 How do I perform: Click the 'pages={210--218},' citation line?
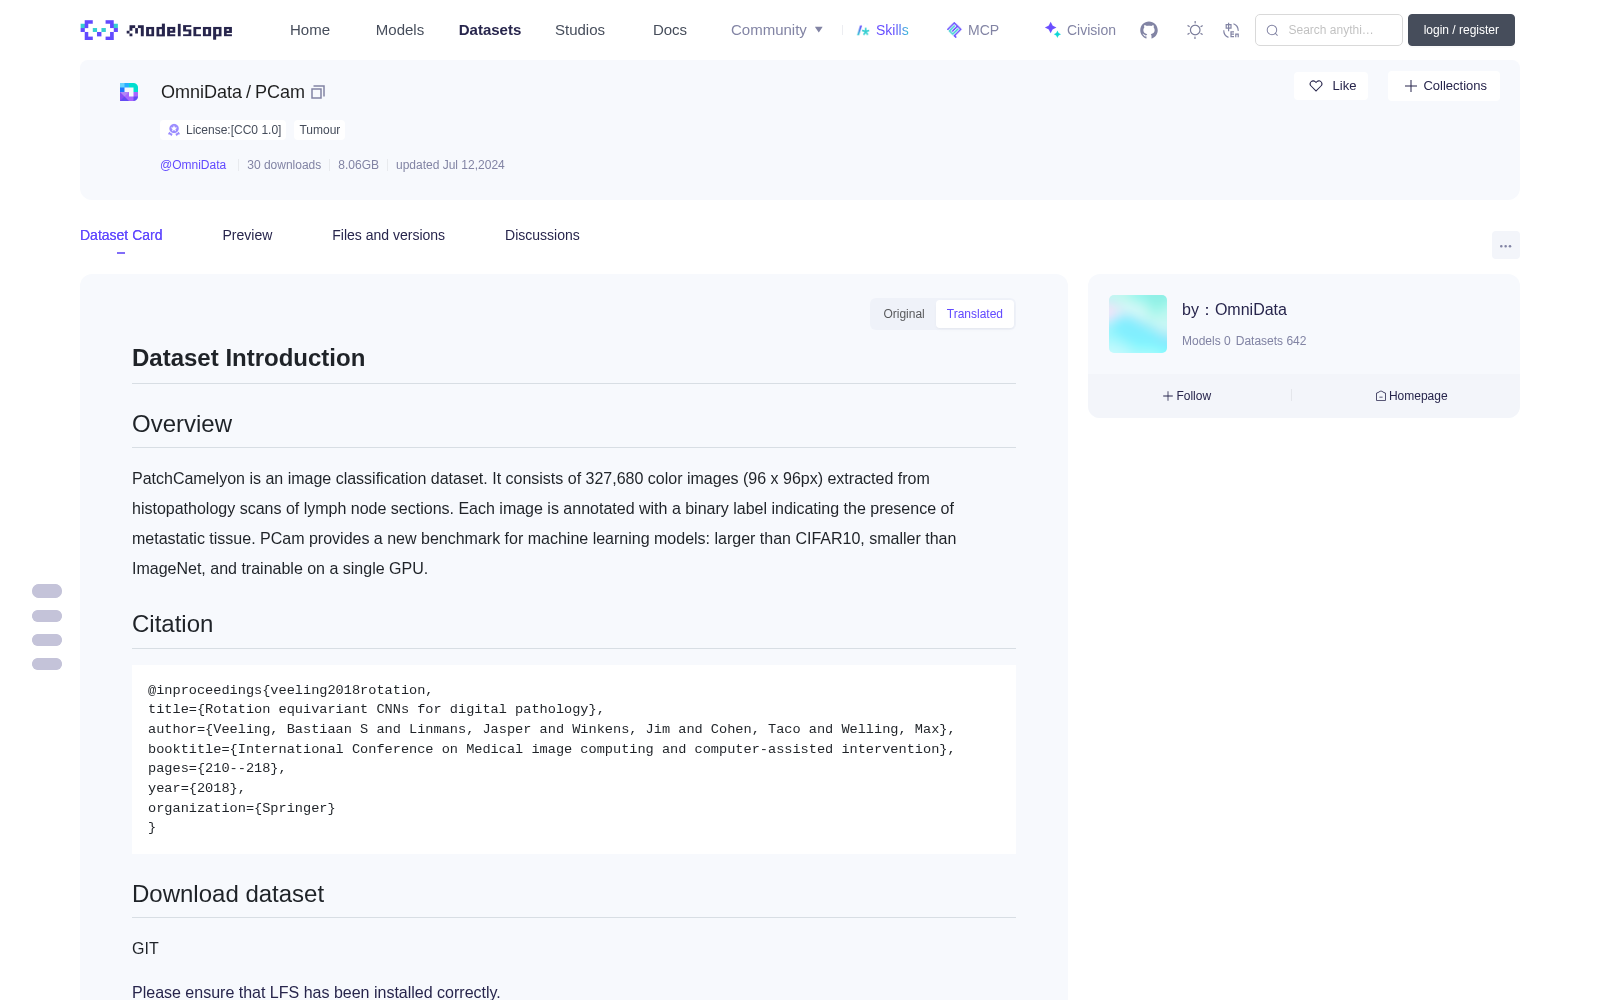point(217,768)
